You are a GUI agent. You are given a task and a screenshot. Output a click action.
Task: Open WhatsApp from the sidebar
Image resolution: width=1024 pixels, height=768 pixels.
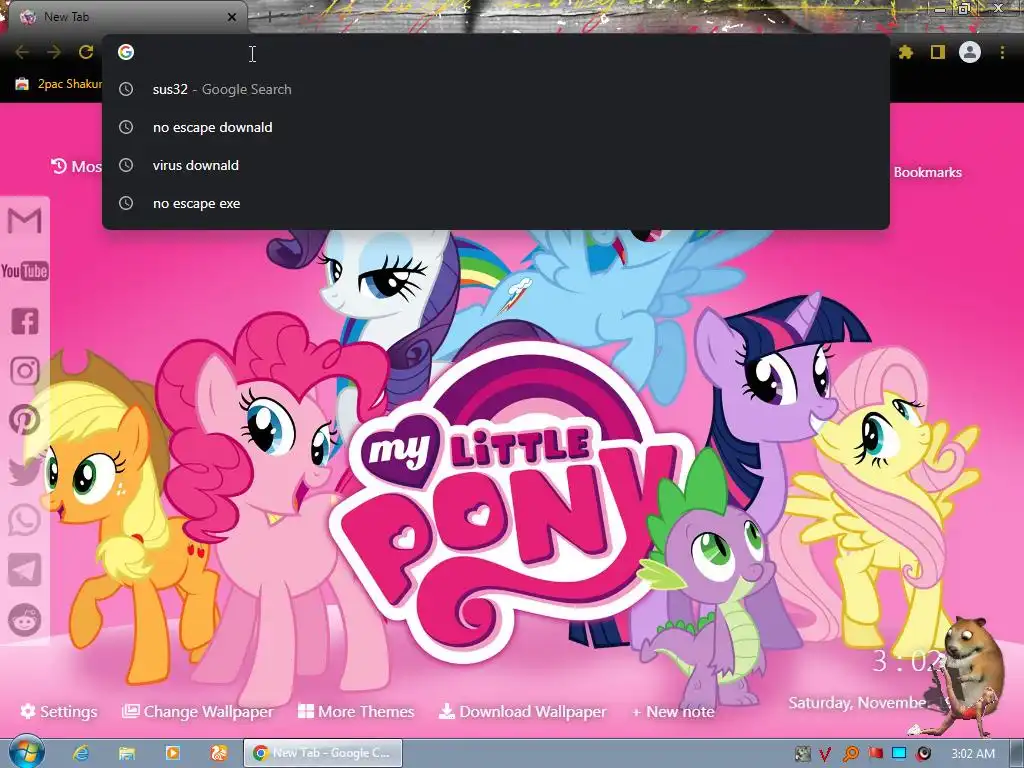pos(24,520)
